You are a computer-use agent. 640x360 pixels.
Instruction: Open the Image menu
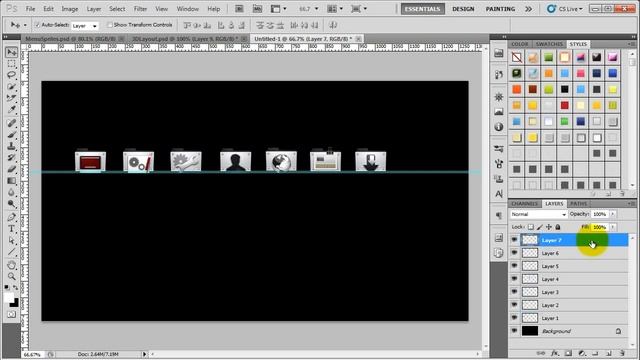click(70, 9)
